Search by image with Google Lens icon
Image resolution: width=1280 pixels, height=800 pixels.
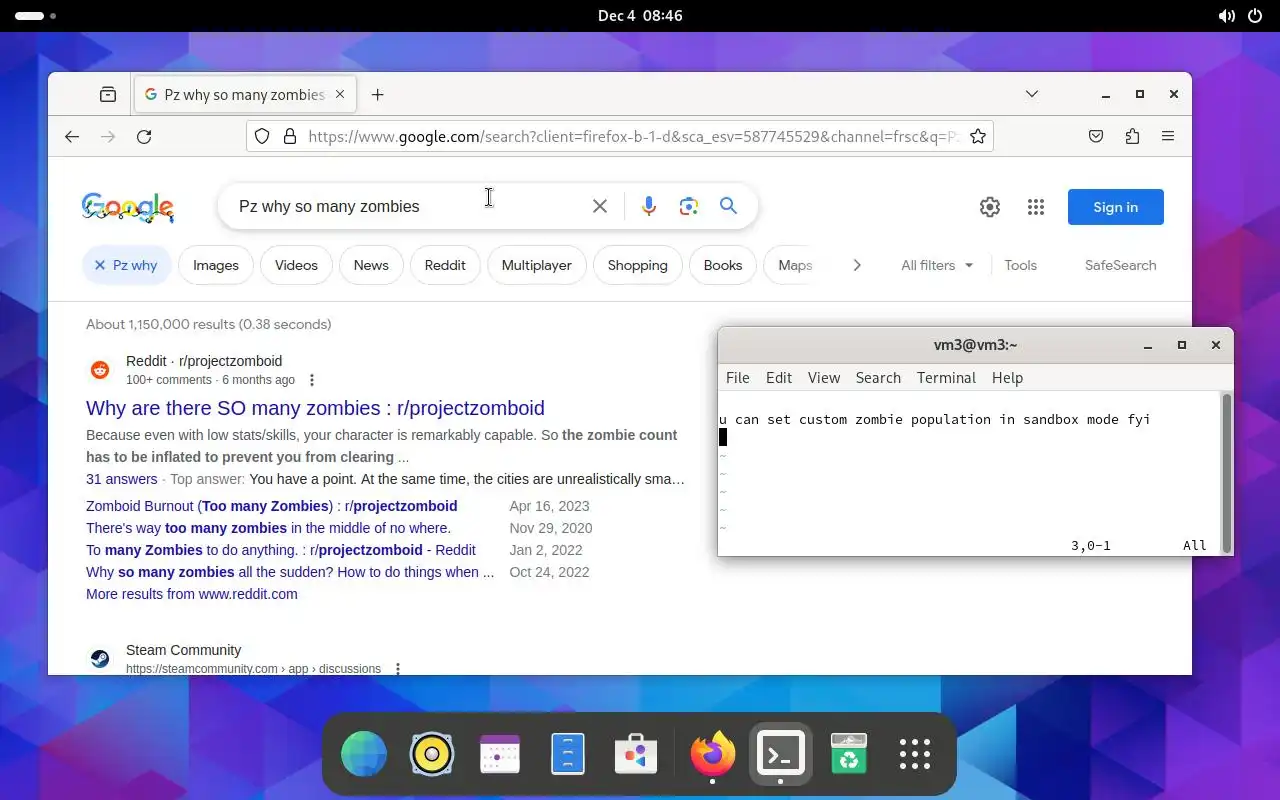688,206
